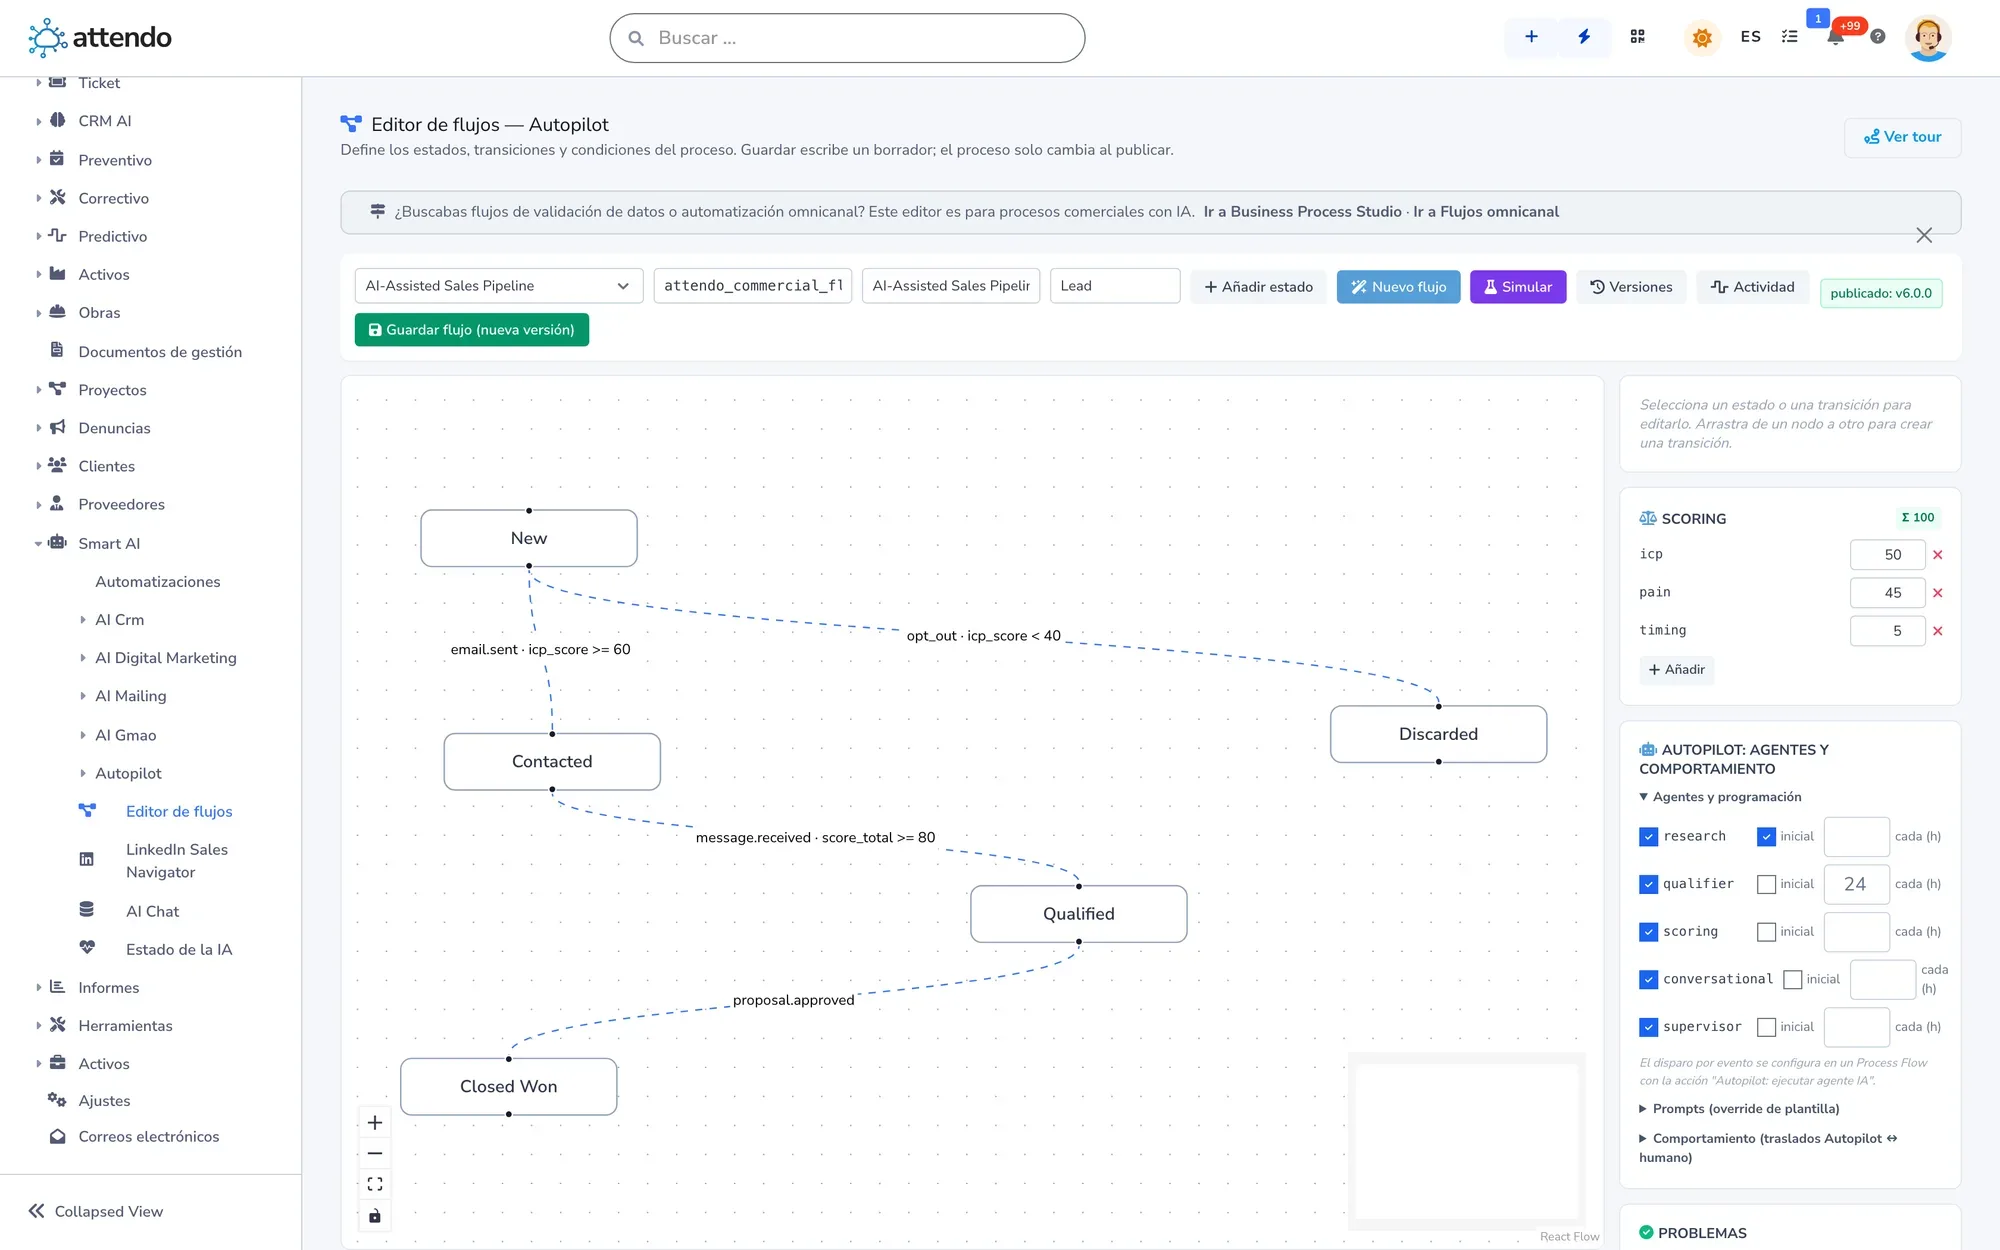Expand Prompts (override de plantilla) section
This screenshot has height=1250, width=2000.
pos(1739,1109)
